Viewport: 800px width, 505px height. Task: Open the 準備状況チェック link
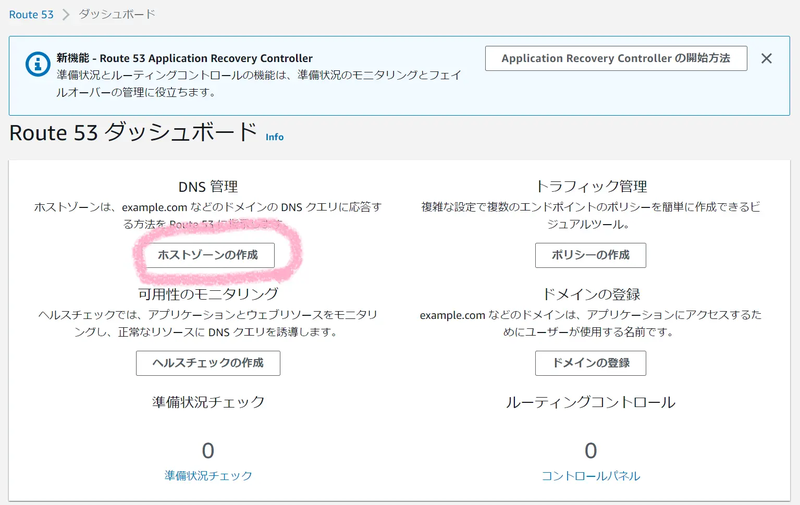[208, 476]
